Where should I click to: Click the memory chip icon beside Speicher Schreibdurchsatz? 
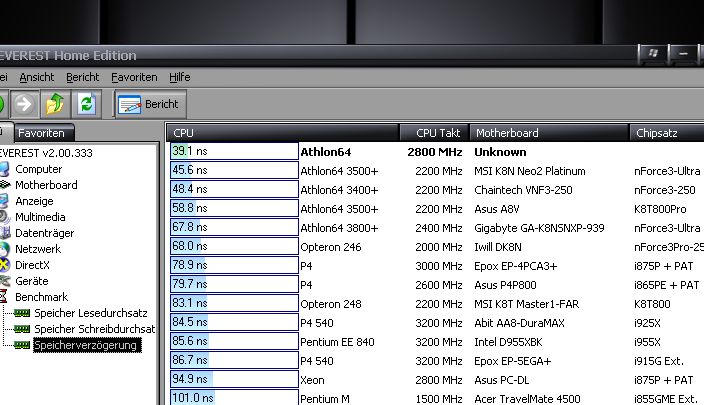(22, 329)
